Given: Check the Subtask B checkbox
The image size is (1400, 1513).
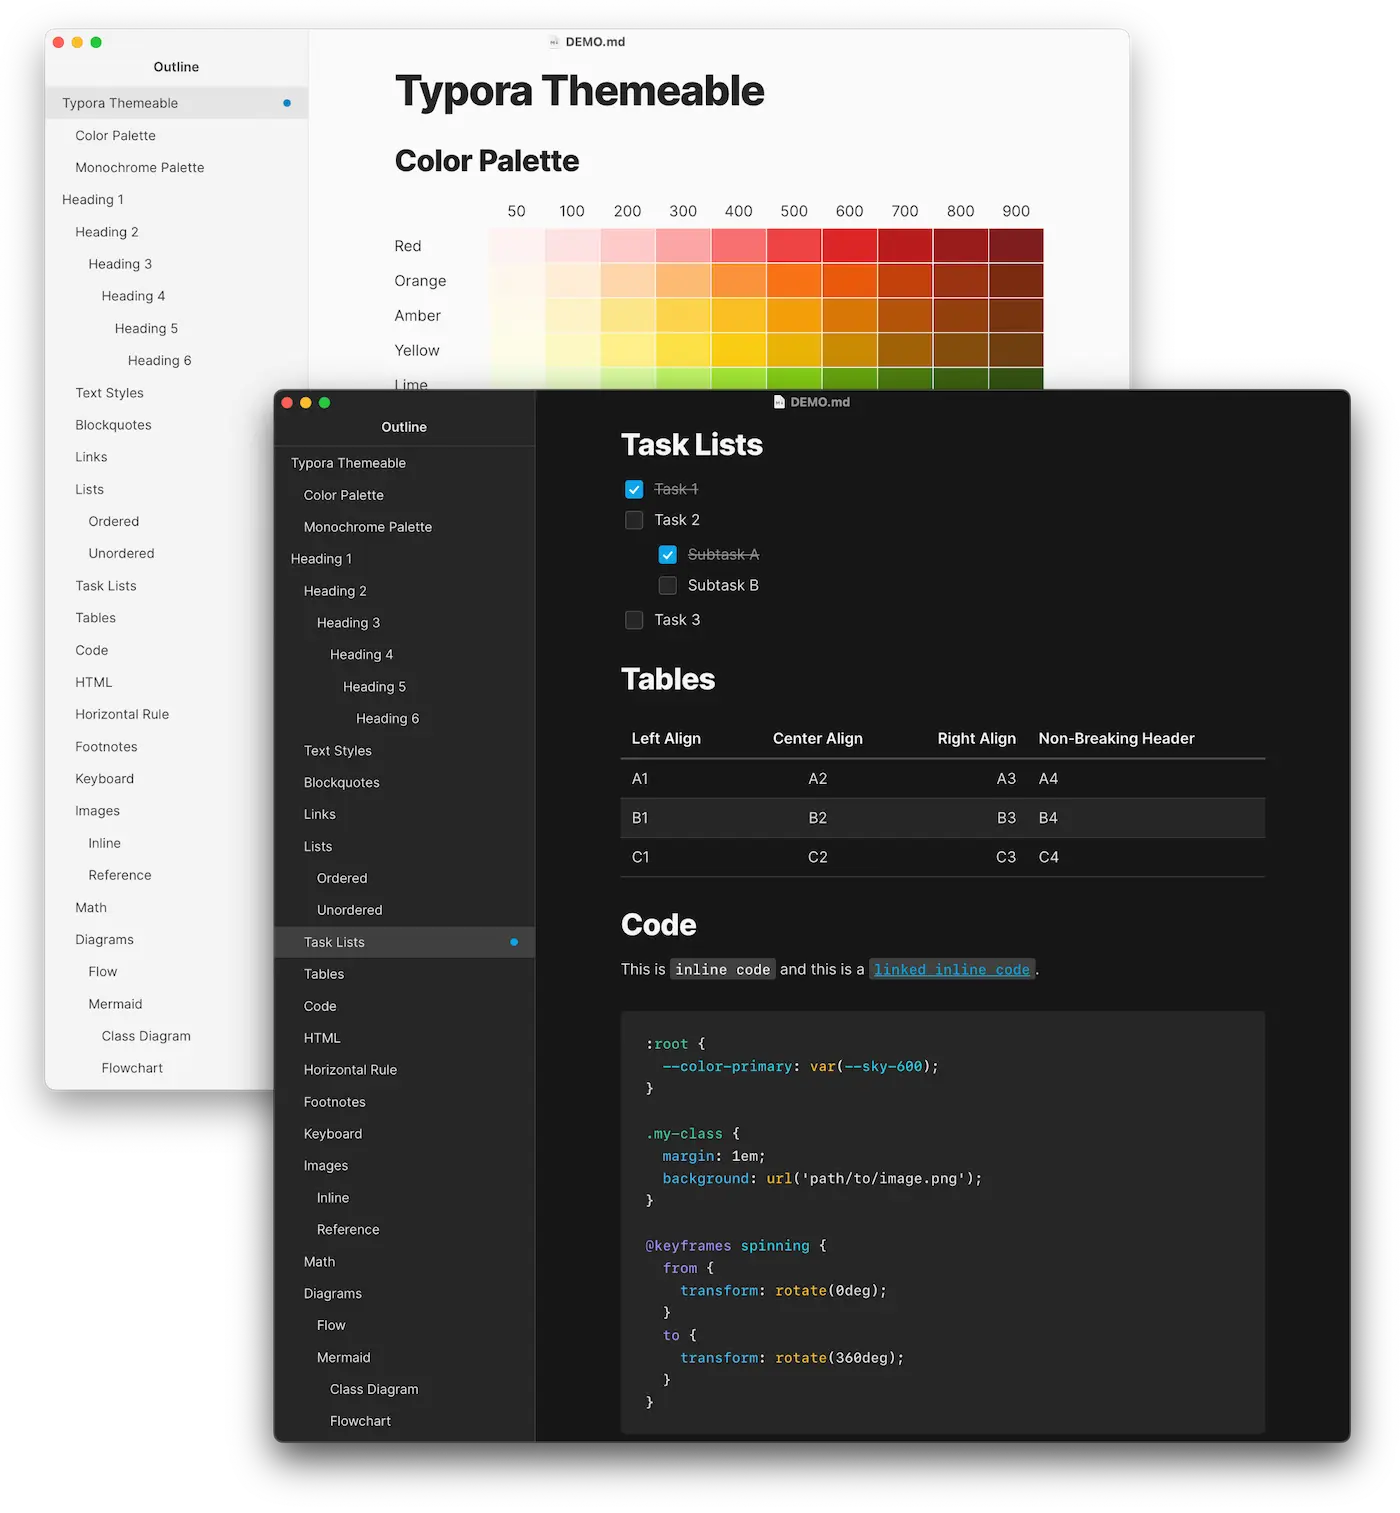Looking at the screenshot, I should click(668, 585).
